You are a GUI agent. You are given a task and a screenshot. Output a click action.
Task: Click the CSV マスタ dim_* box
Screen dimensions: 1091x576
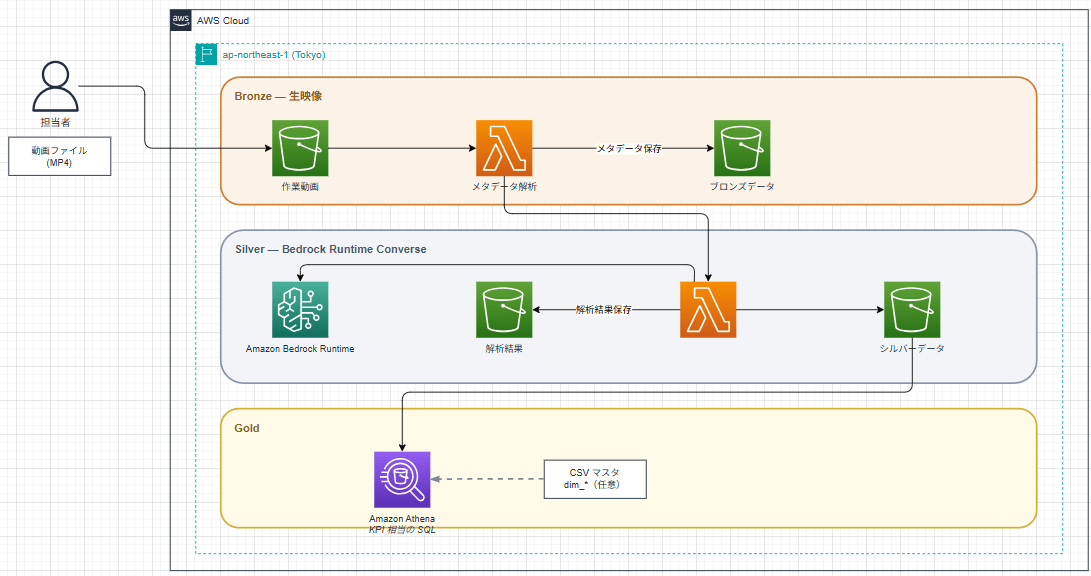point(595,479)
